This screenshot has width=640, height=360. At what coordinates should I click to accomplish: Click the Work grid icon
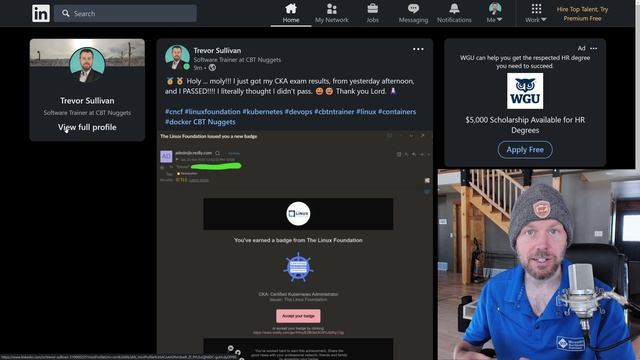click(x=536, y=9)
